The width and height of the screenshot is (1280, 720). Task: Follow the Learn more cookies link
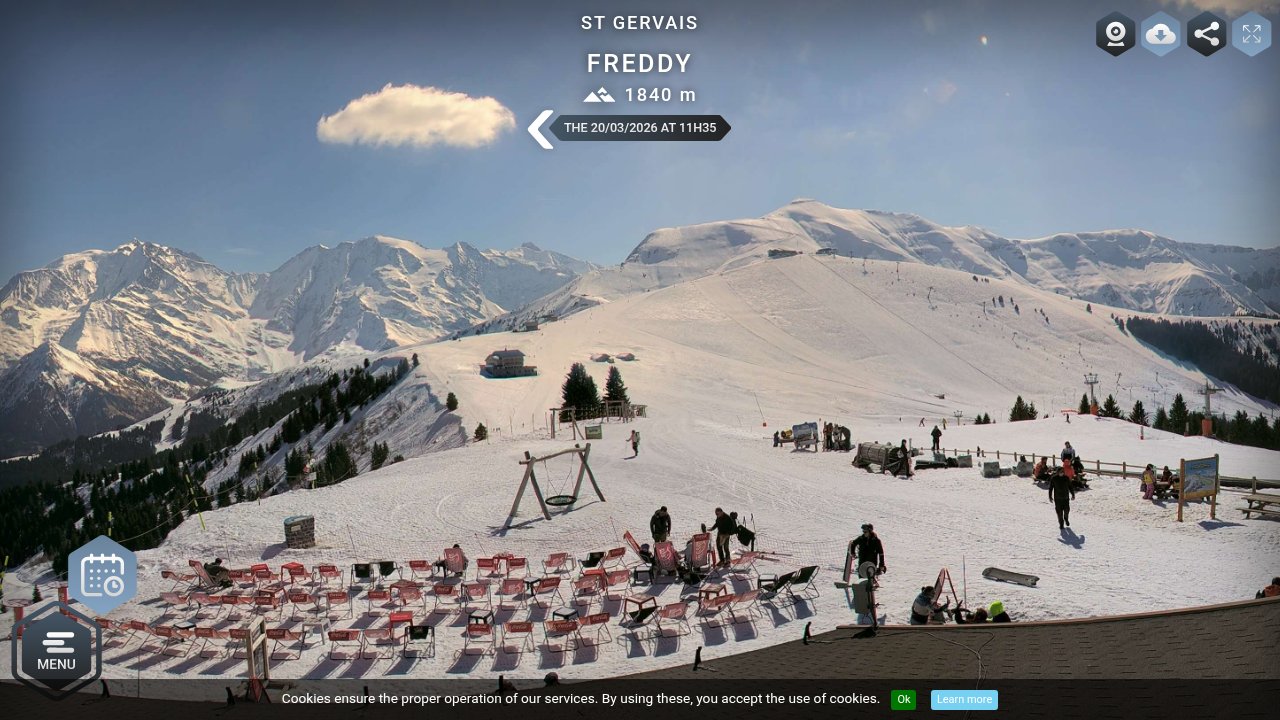964,700
